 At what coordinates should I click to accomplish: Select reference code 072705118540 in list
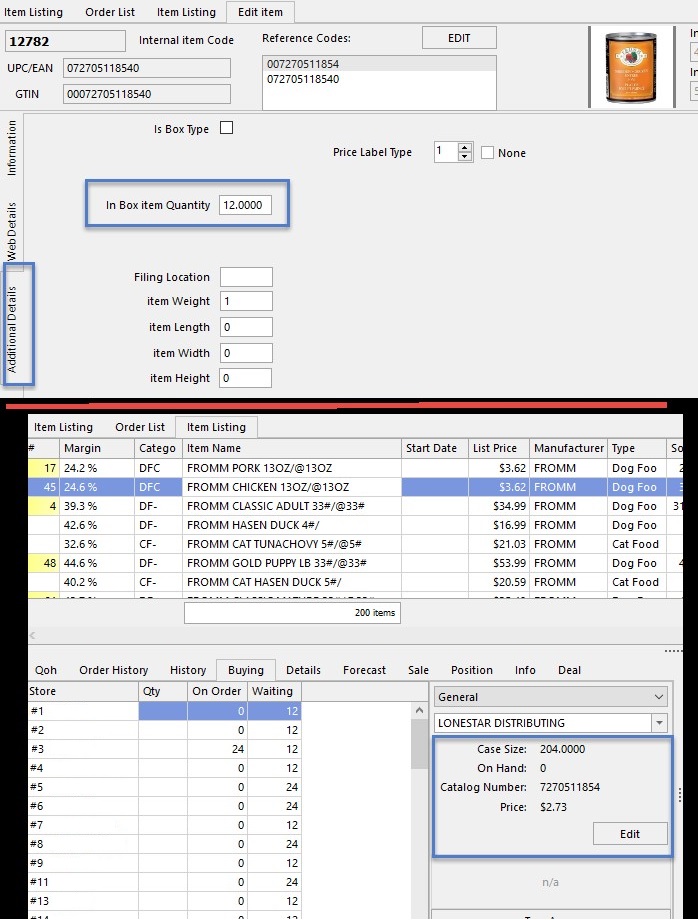[x=379, y=79]
